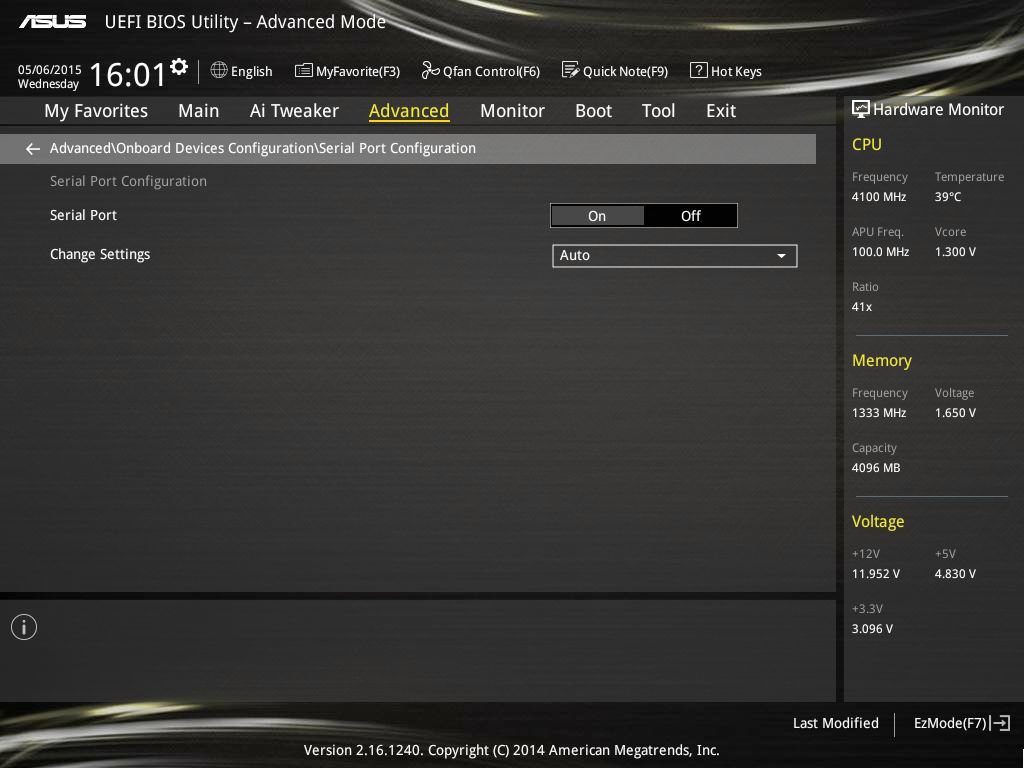Click the globe language icon
Image resolution: width=1024 pixels, height=768 pixels.
219,70
